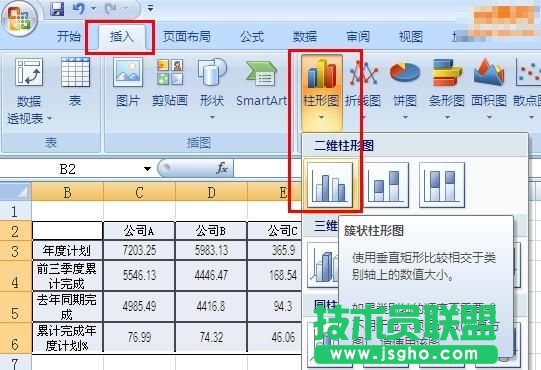Open the 数据 tab
Image resolution: width=541 pixels, height=370 pixels.
tap(305, 36)
